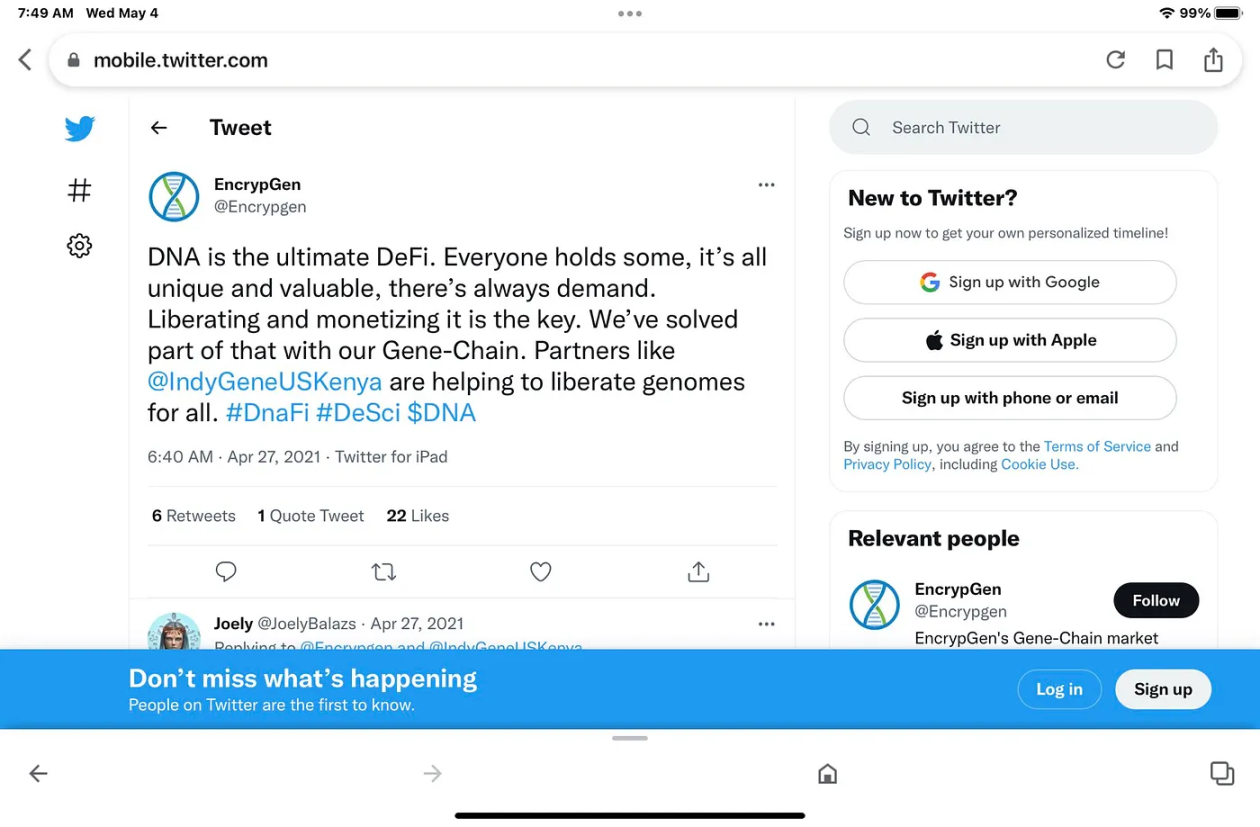Viewport: 1260px width, 827px height.
Task: Open the #DnaFi hashtag link
Action: pyautogui.click(x=267, y=413)
